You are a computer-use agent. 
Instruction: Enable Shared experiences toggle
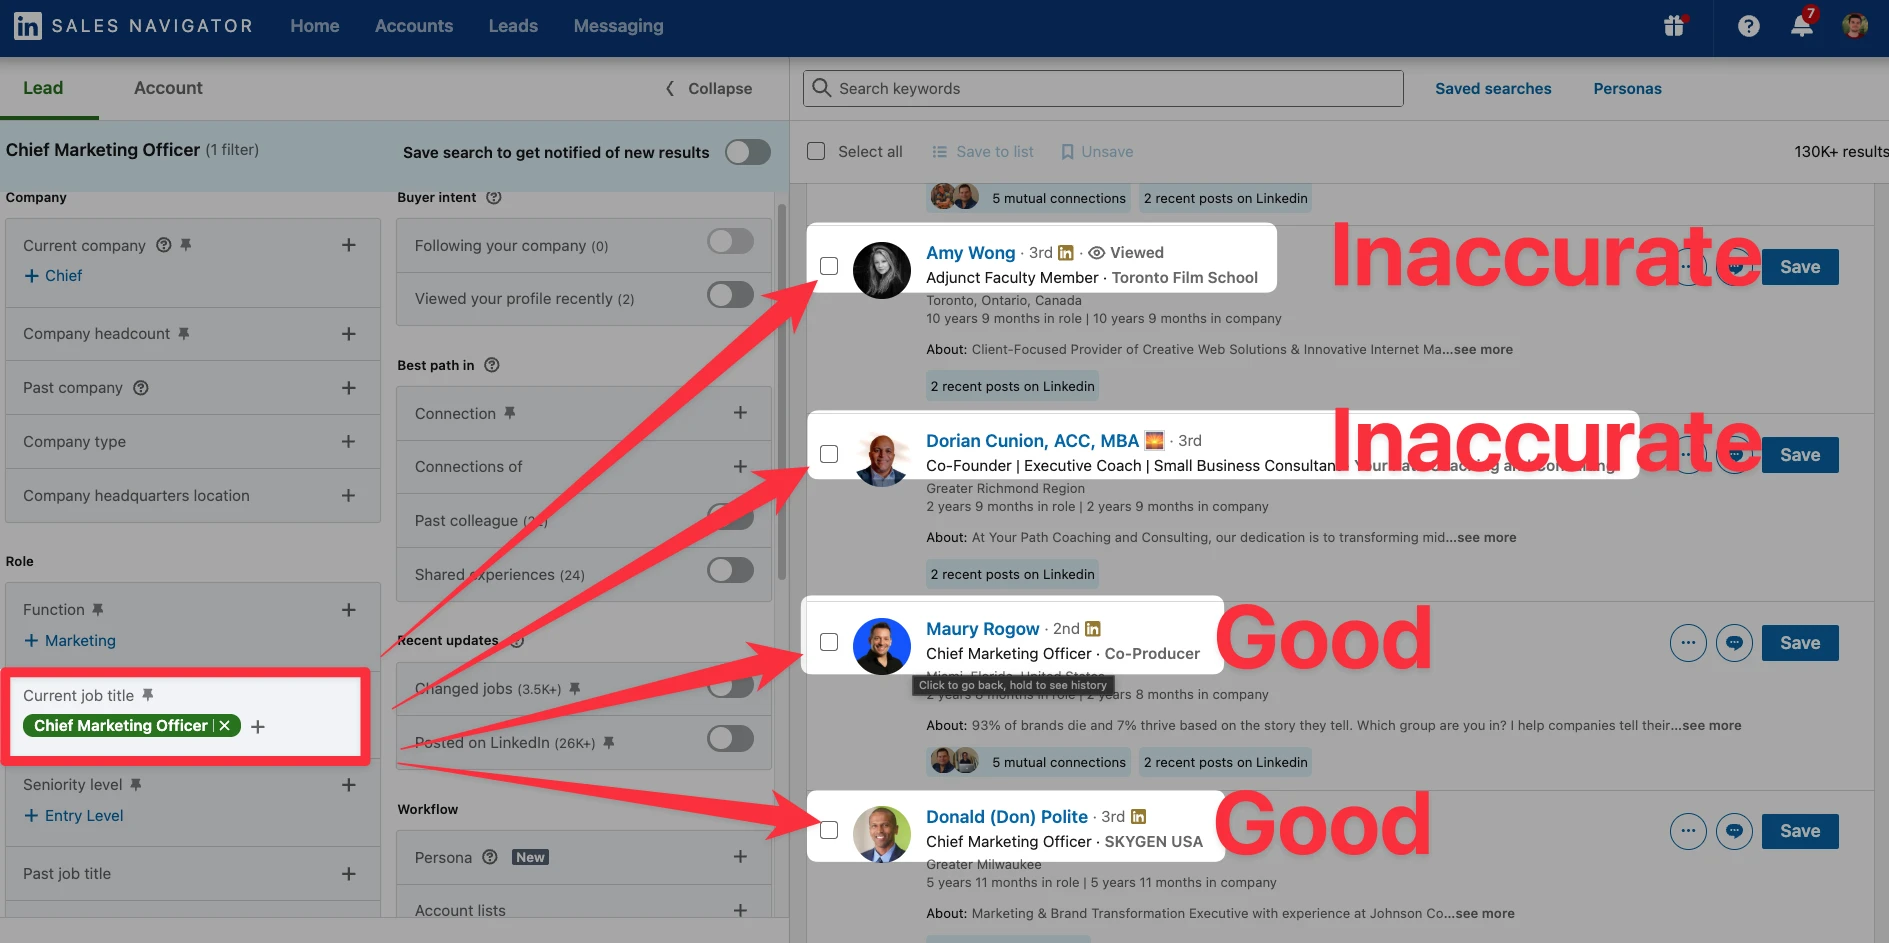coord(730,570)
